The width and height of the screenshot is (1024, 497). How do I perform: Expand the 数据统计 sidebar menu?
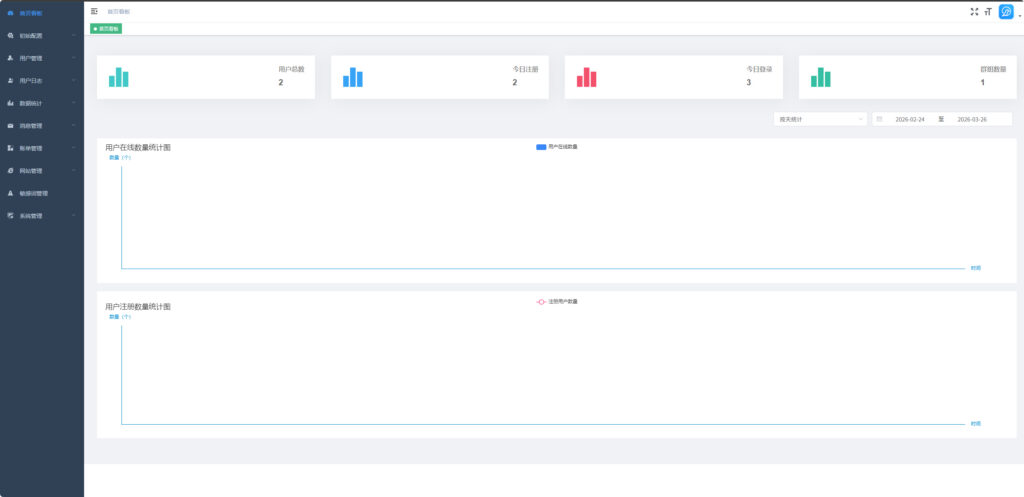click(x=41, y=103)
